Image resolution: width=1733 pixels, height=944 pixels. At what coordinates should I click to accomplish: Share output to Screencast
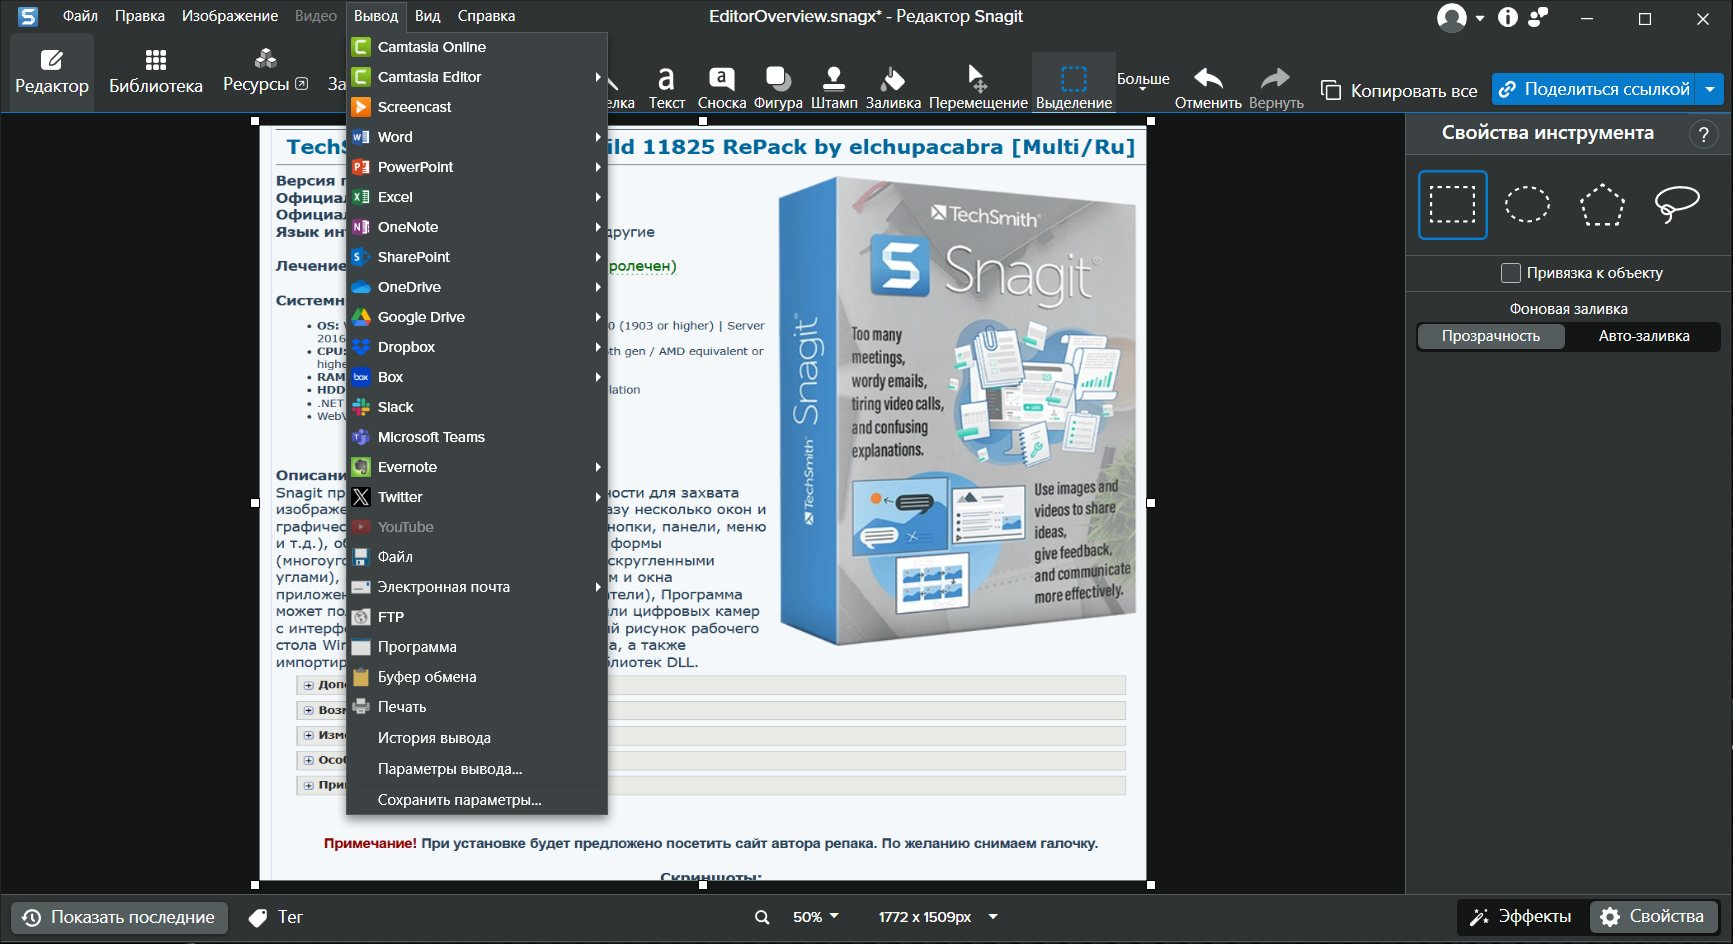click(477, 107)
